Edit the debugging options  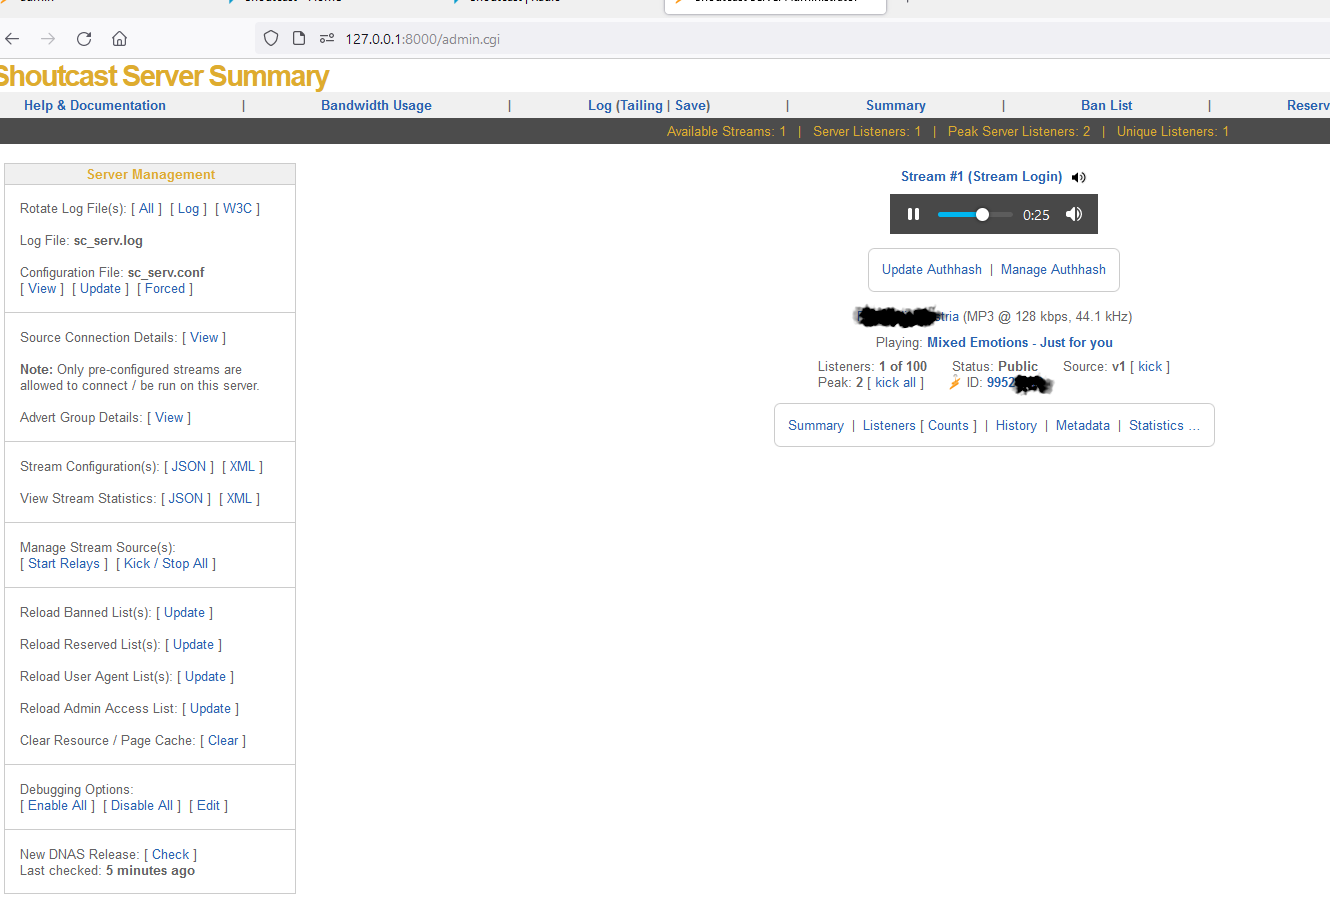pos(208,805)
